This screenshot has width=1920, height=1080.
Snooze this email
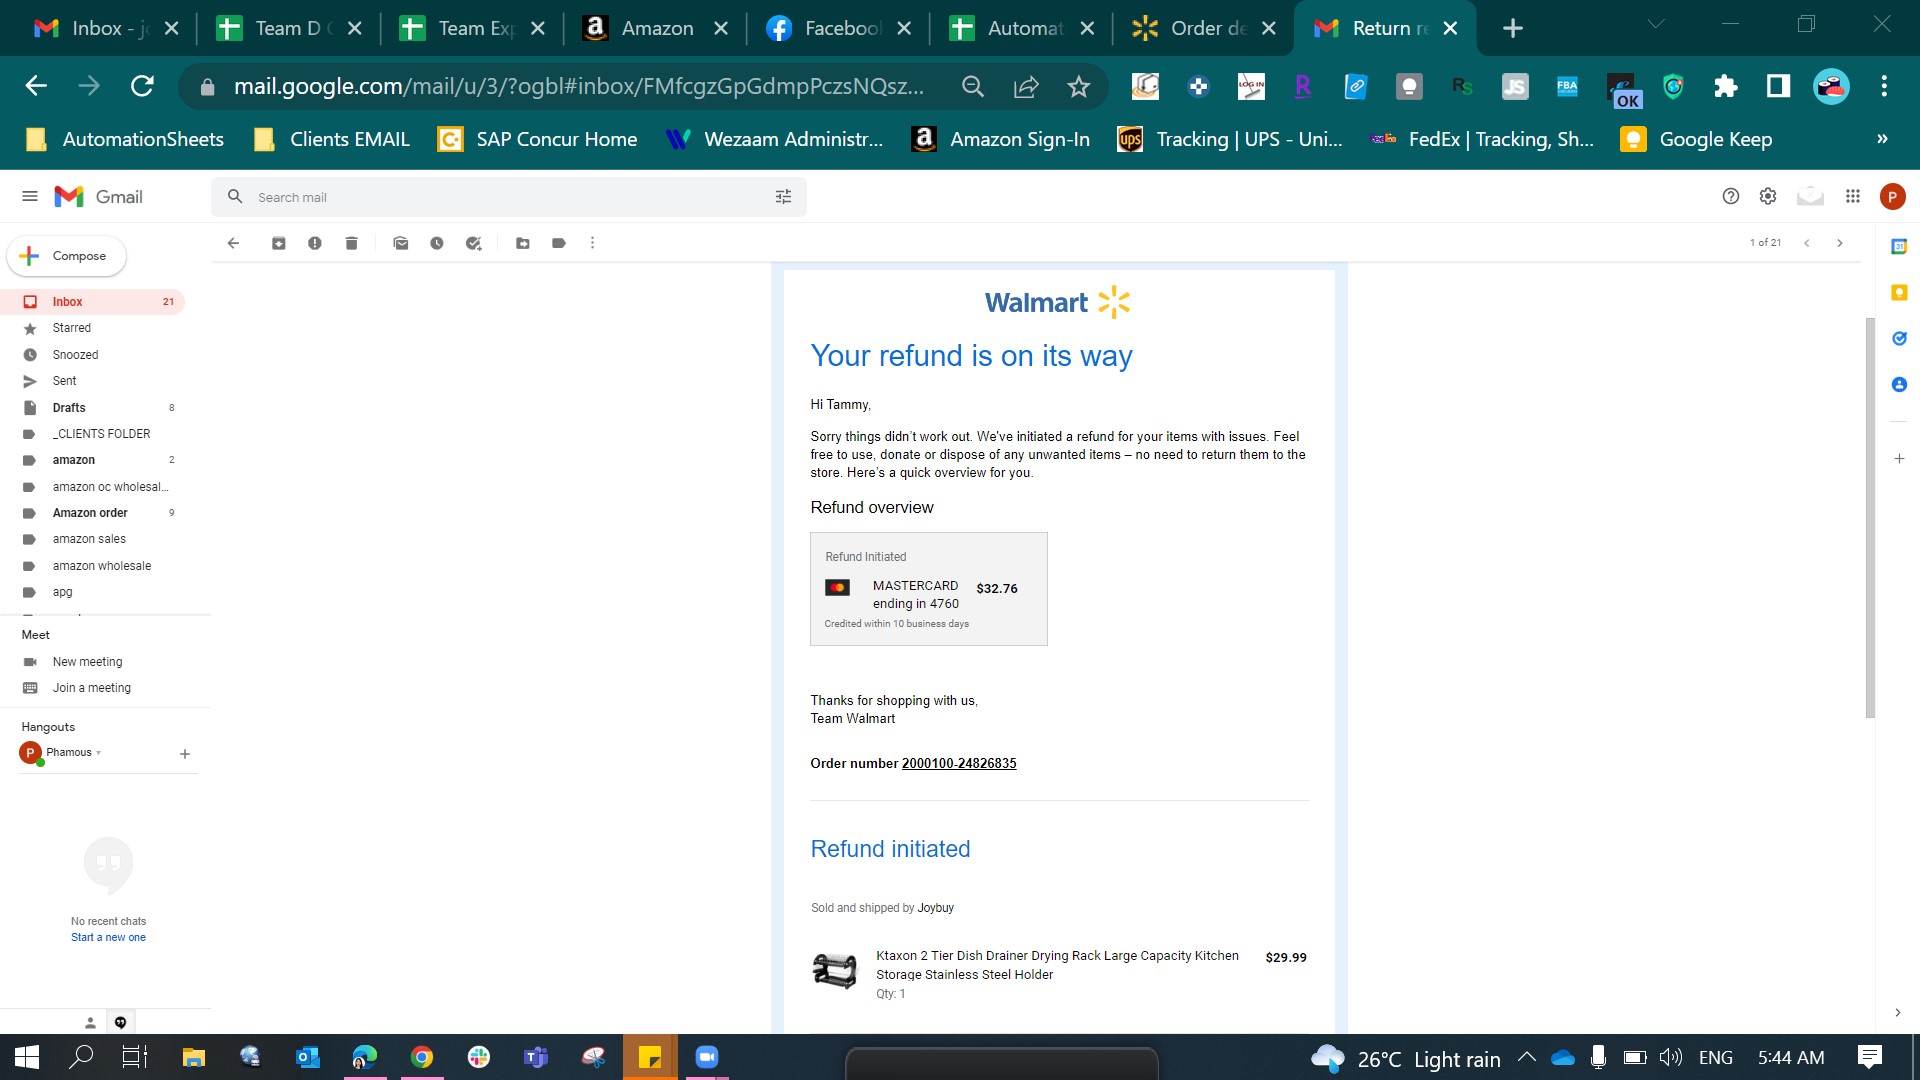click(x=437, y=243)
